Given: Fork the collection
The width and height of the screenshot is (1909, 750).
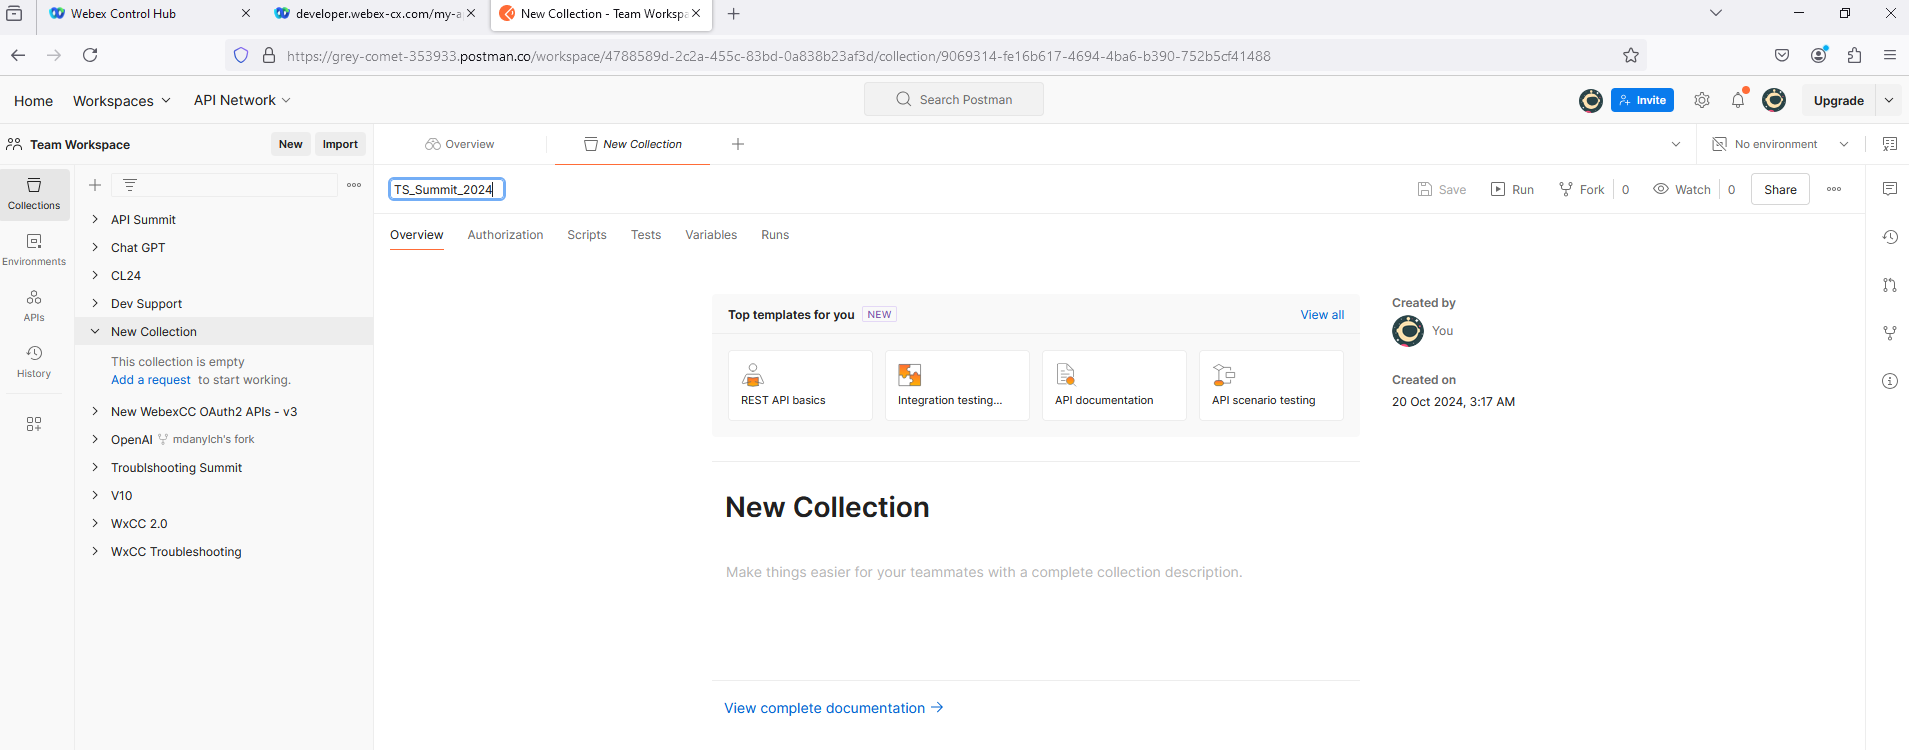Looking at the screenshot, I should tap(1581, 189).
